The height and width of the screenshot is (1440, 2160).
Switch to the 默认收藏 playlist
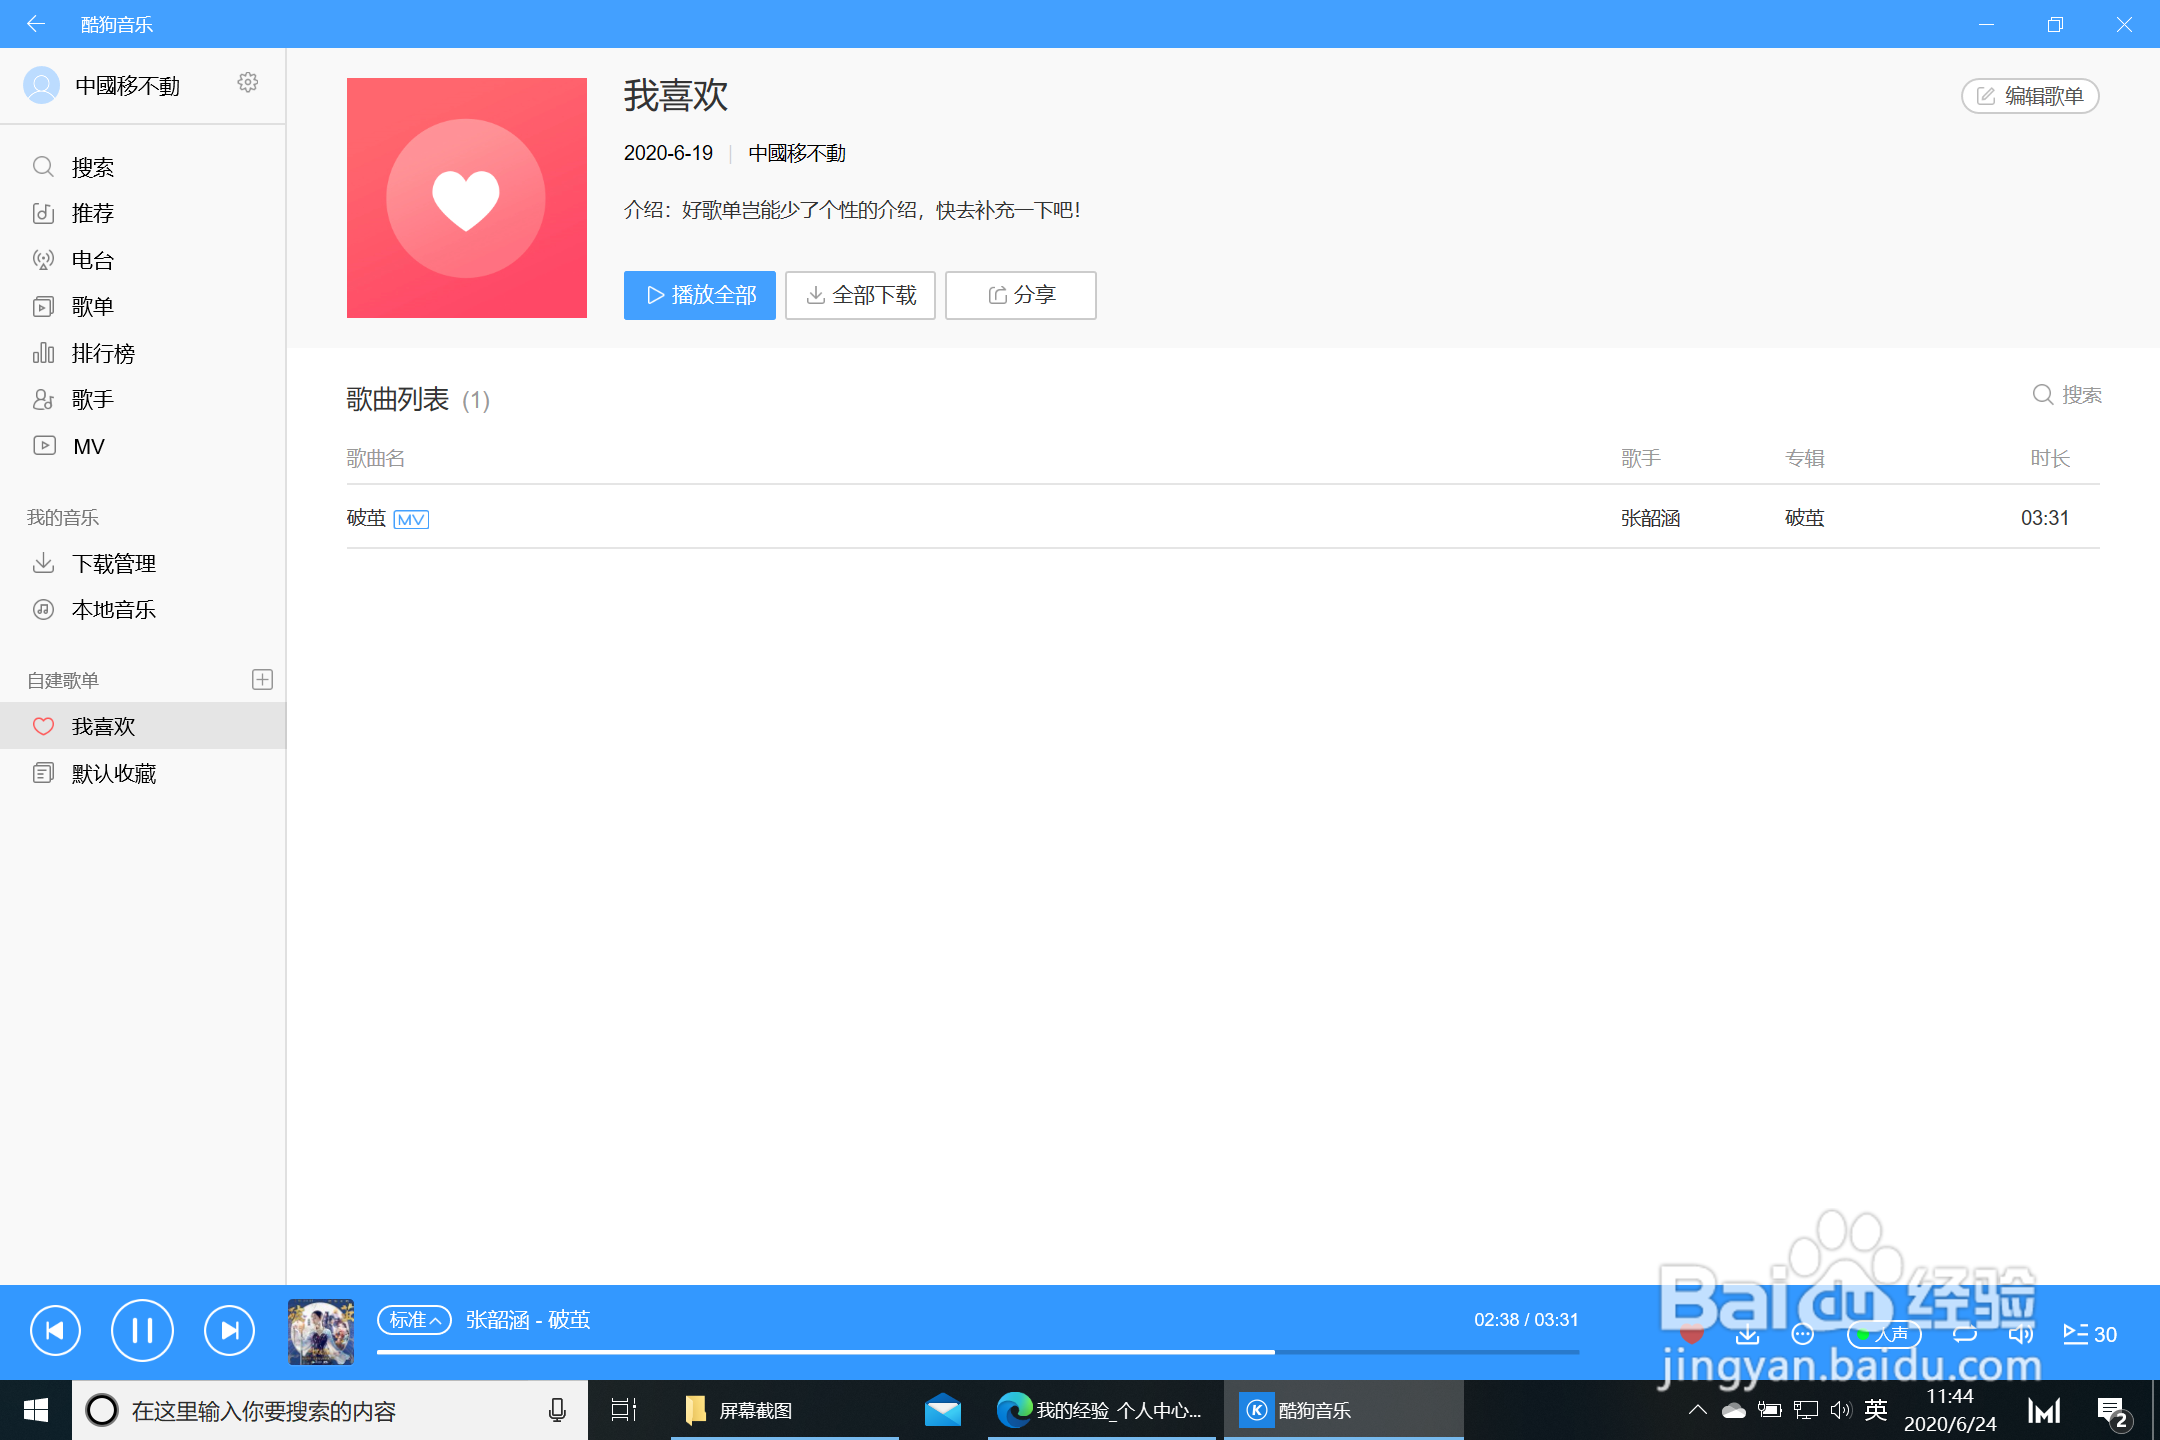point(113,772)
